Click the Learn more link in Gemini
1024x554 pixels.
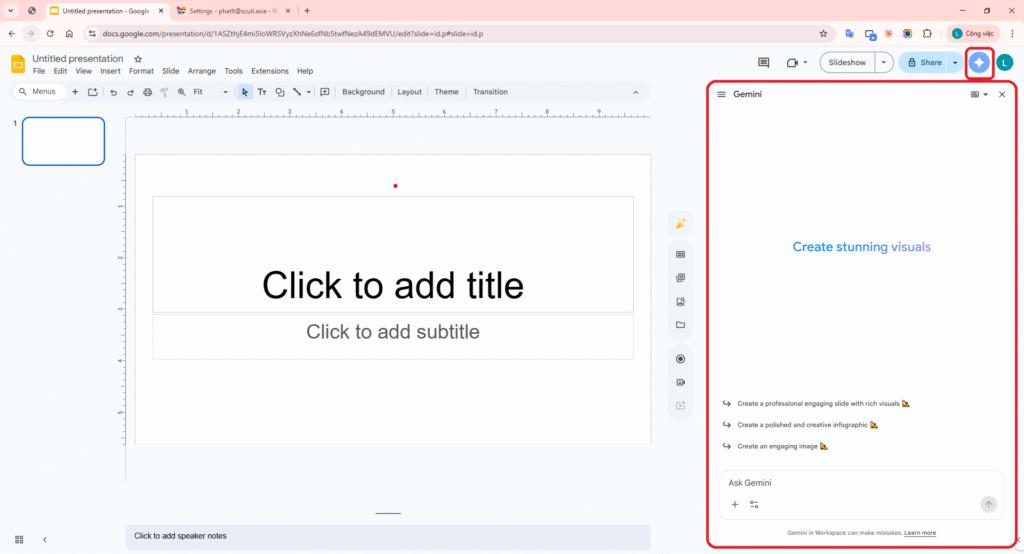(920, 533)
